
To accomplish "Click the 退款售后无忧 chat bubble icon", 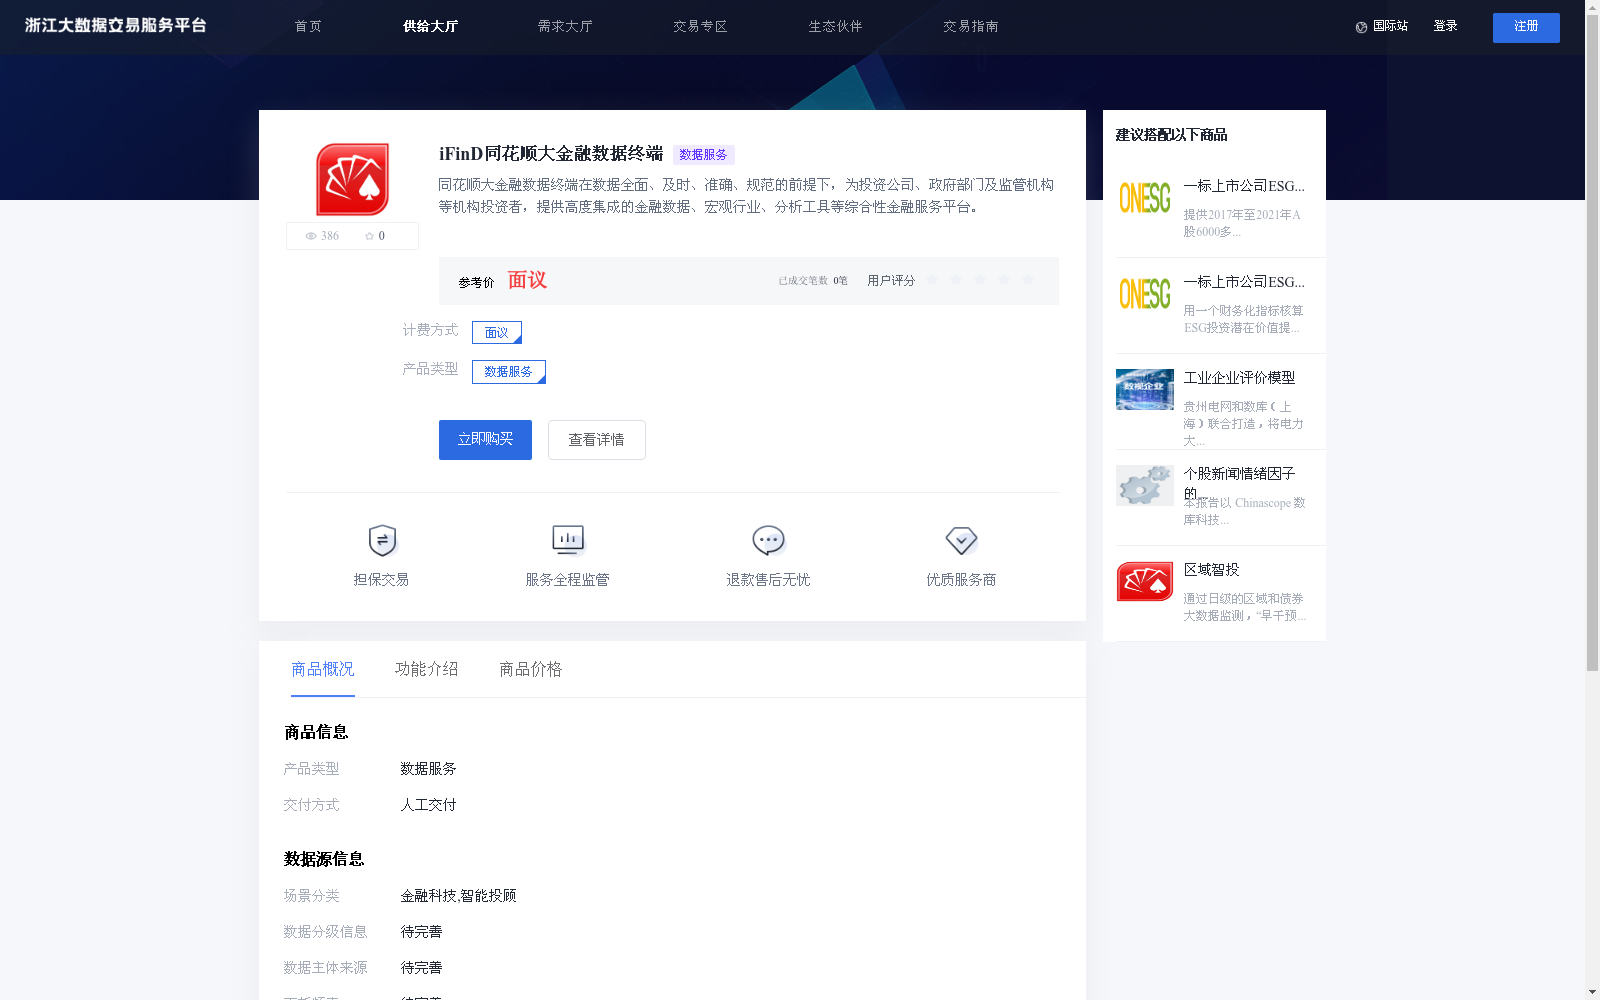I will click(x=768, y=541).
